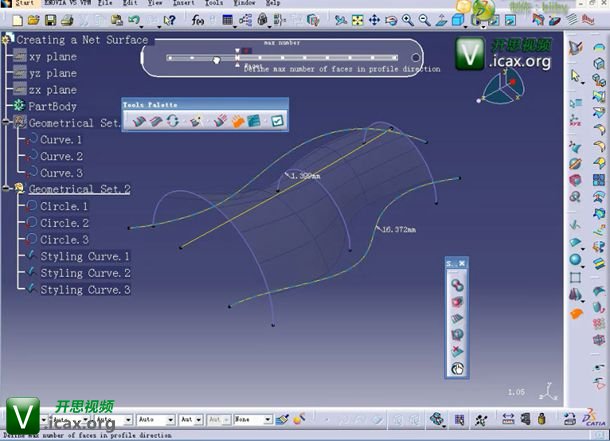Viewport: 610px width, 441px height.
Task: Click the swap arrows icon in Tools Palette
Action: 173,121
